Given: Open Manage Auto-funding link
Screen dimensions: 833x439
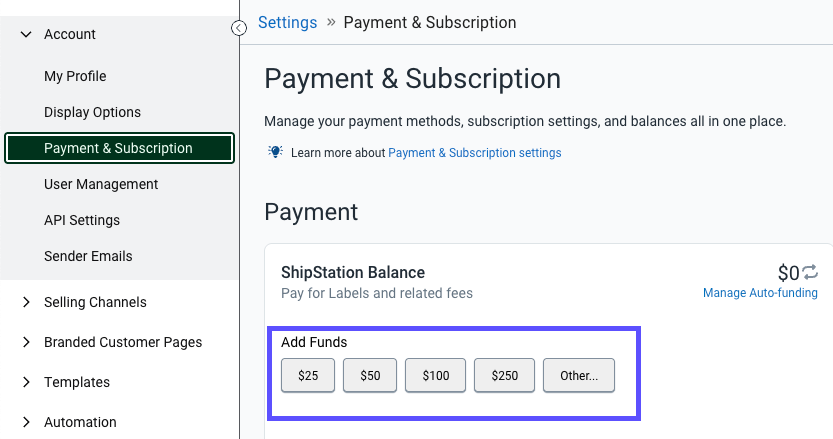Looking at the screenshot, I should click(x=760, y=293).
